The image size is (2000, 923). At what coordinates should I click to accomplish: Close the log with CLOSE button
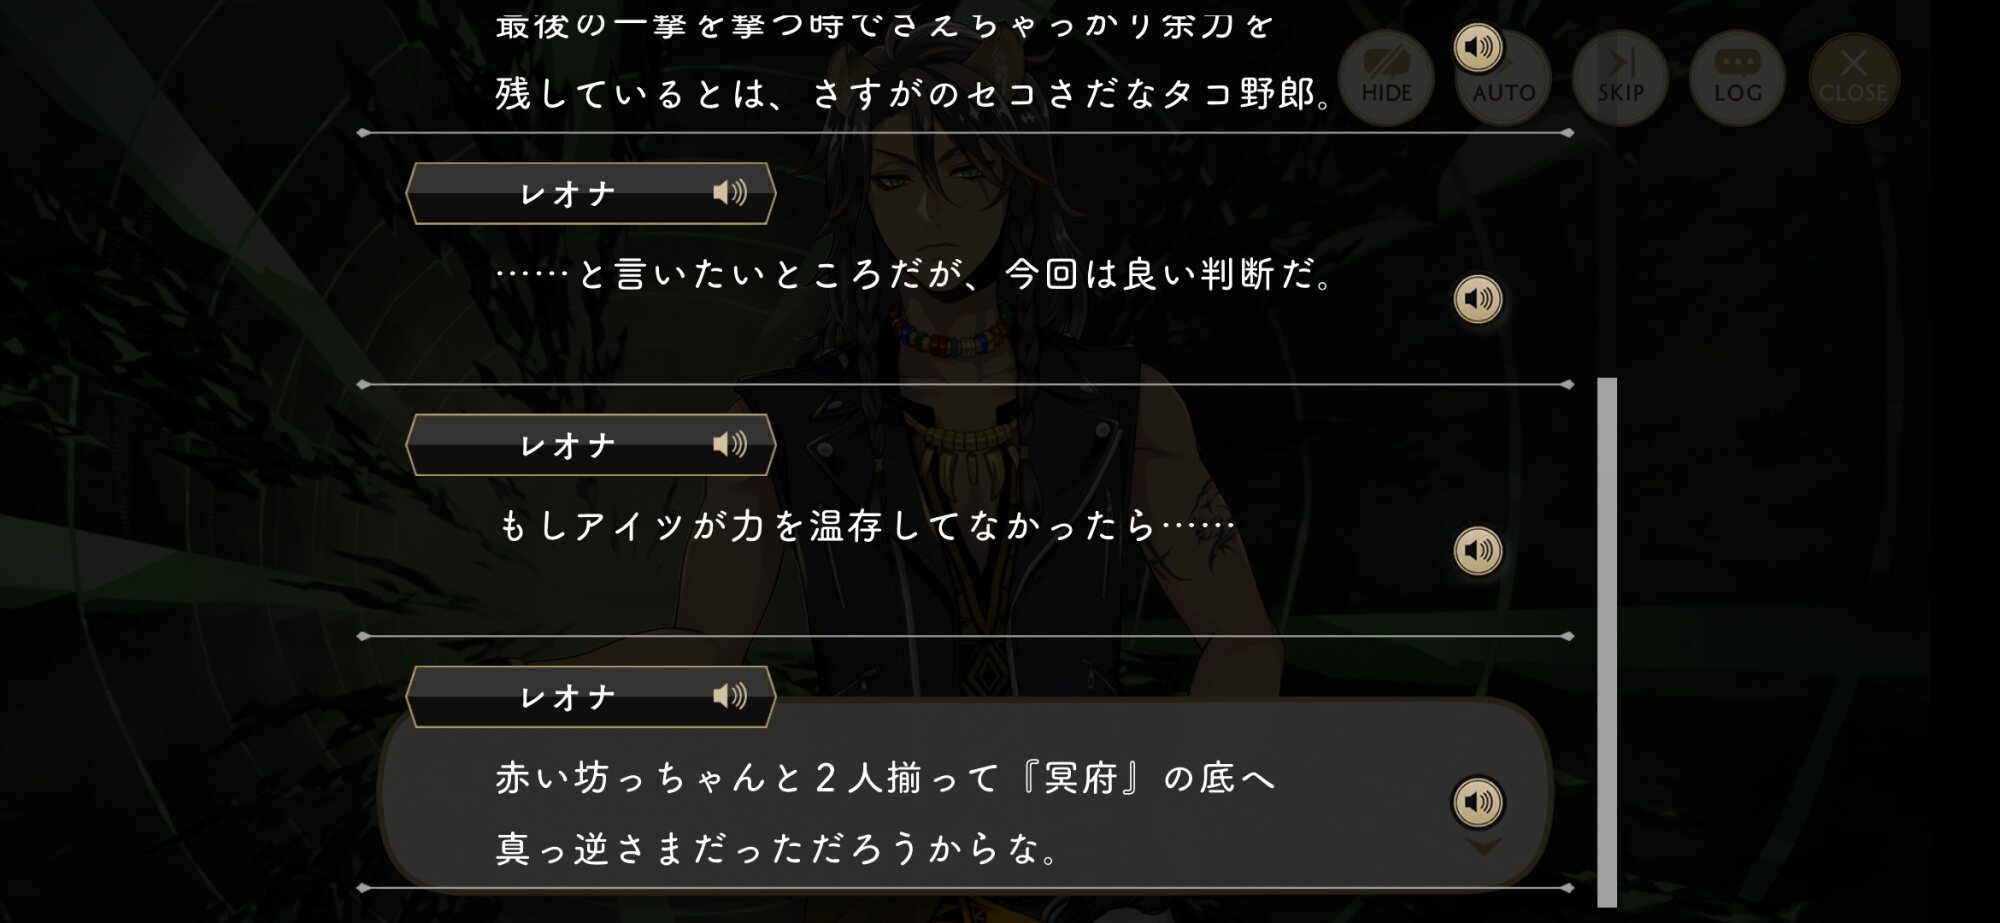1854,78
